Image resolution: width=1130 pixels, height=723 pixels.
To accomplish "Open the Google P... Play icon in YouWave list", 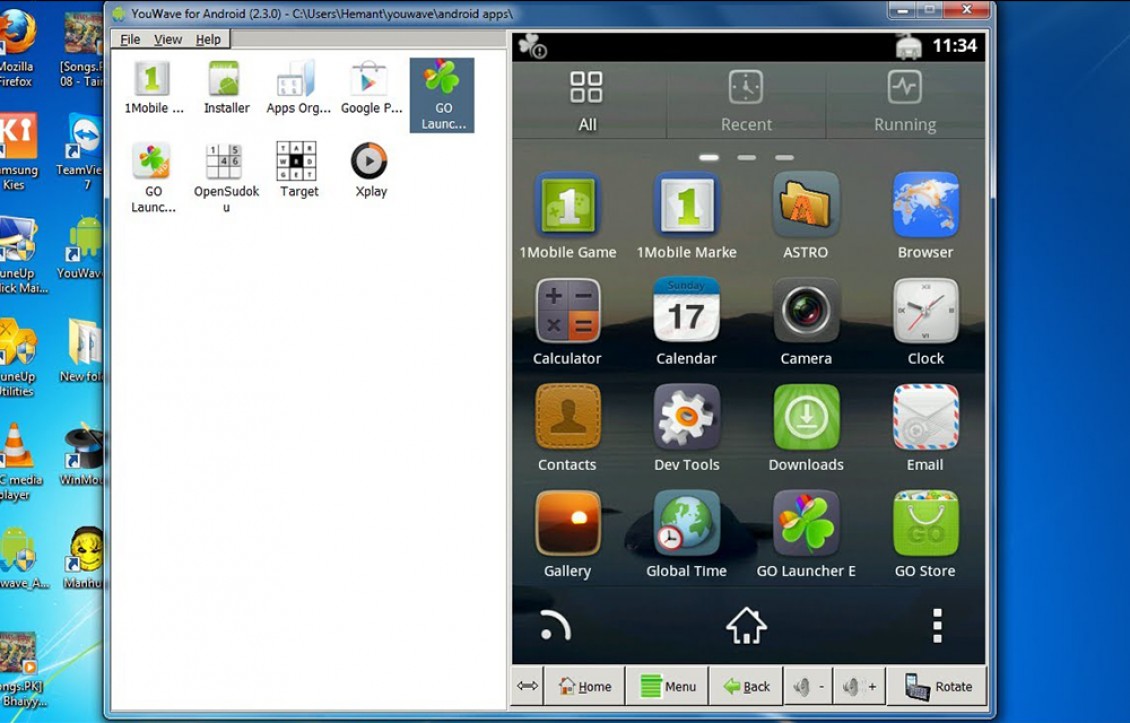I will coord(370,88).
